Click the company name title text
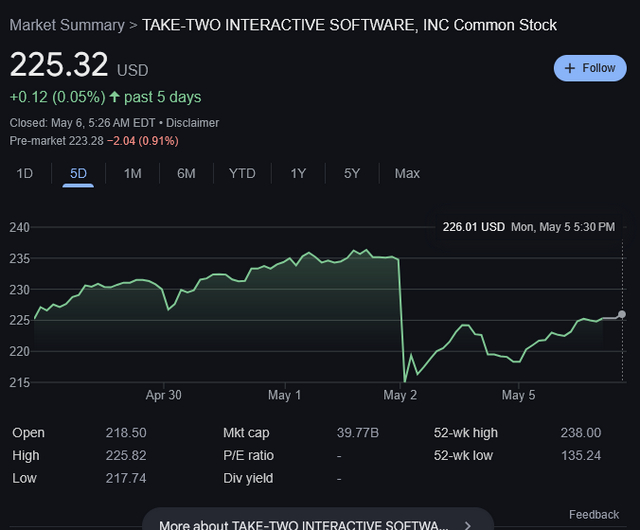The image size is (640, 530). click(349, 25)
